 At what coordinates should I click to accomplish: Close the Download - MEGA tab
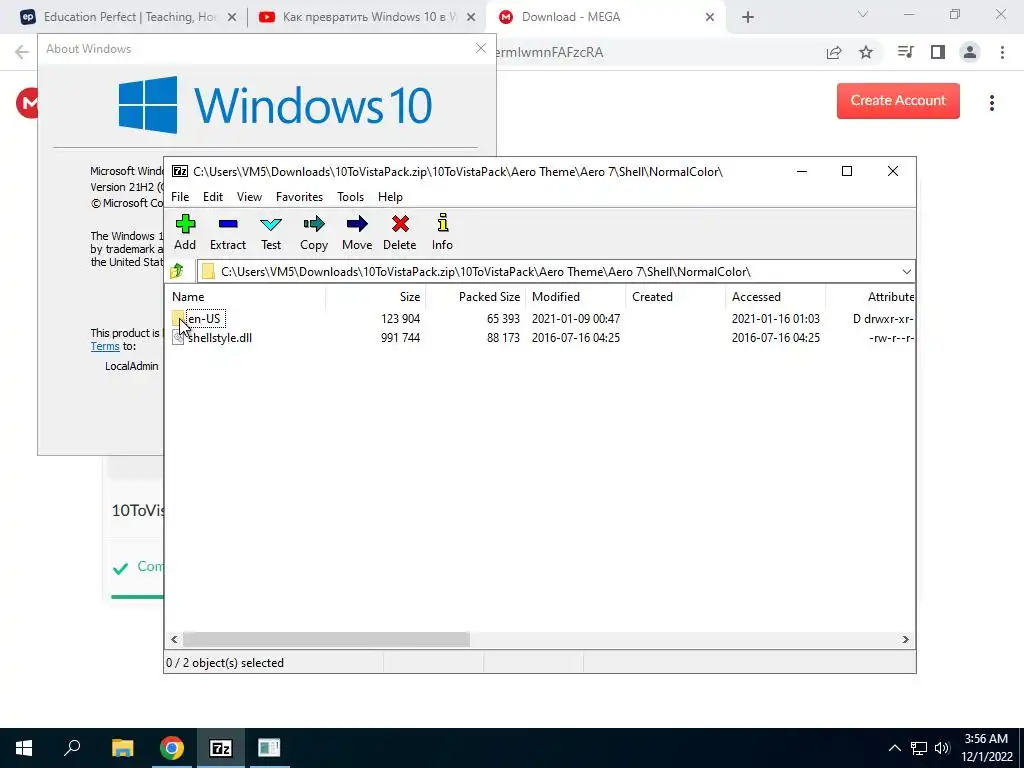point(710,18)
